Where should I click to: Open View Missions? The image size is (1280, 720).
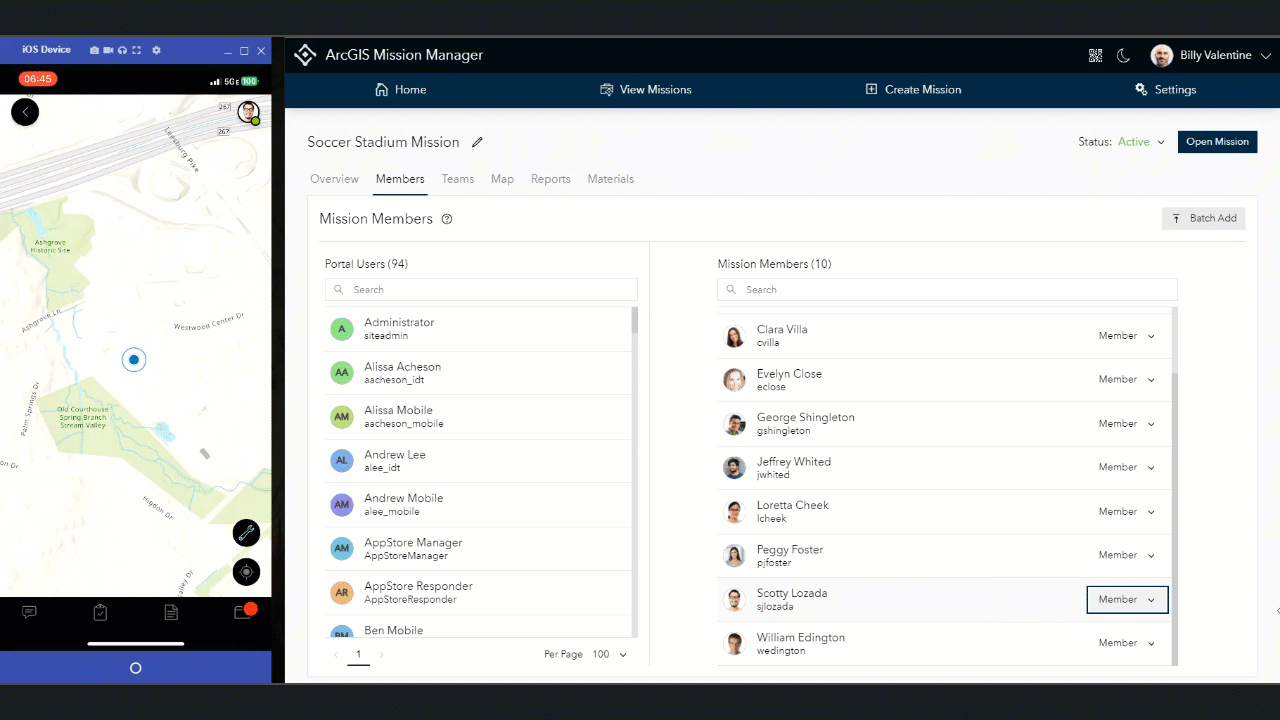[x=645, y=89]
